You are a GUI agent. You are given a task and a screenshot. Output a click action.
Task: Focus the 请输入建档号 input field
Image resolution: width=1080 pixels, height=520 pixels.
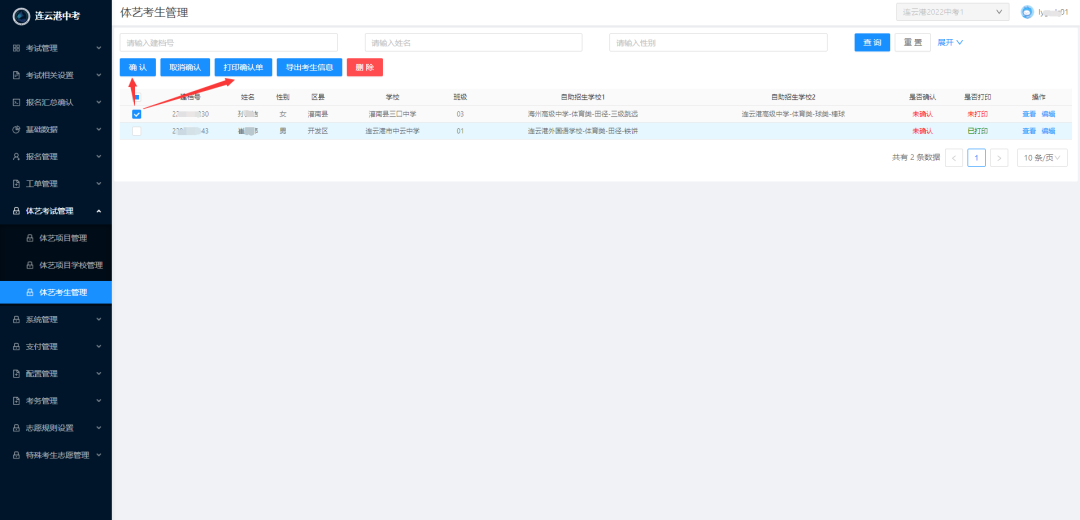tap(229, 42)
